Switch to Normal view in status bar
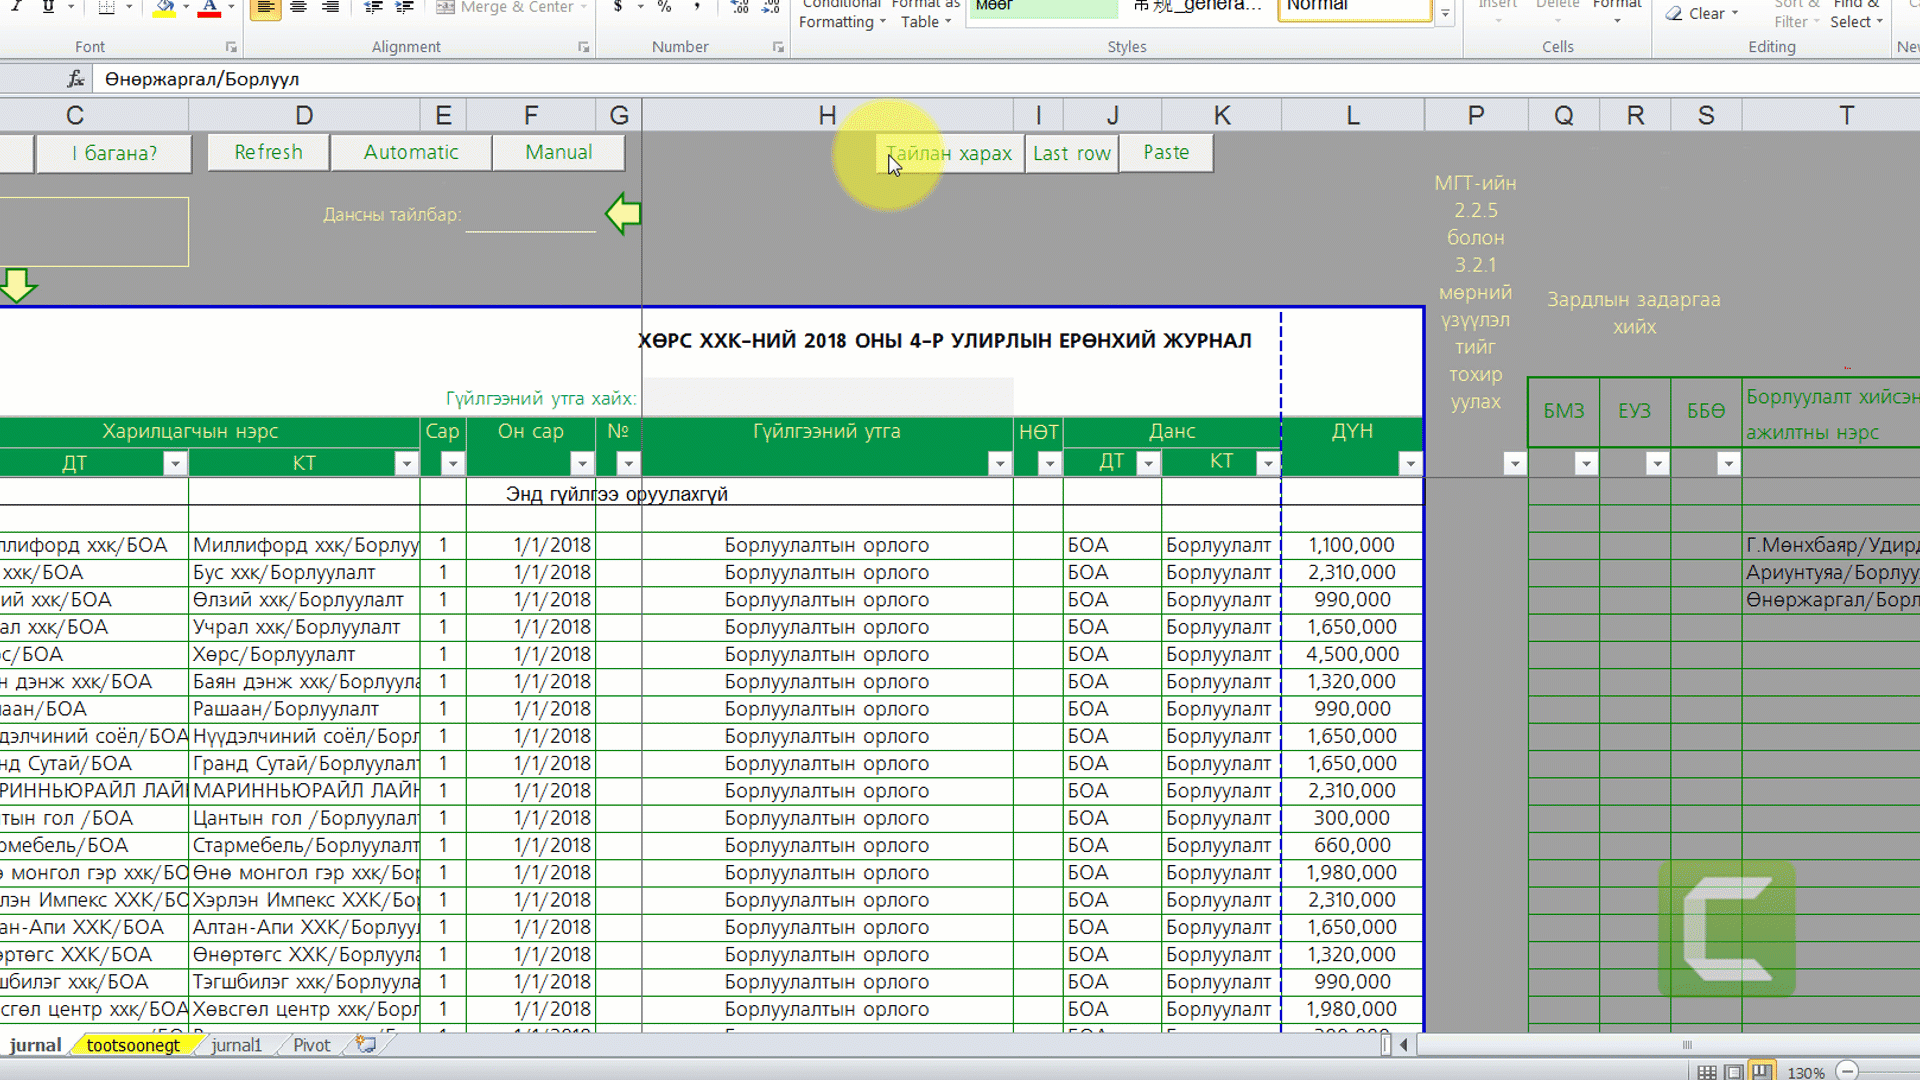Viewport: 1920px width, 1080px height. 1707,1072
